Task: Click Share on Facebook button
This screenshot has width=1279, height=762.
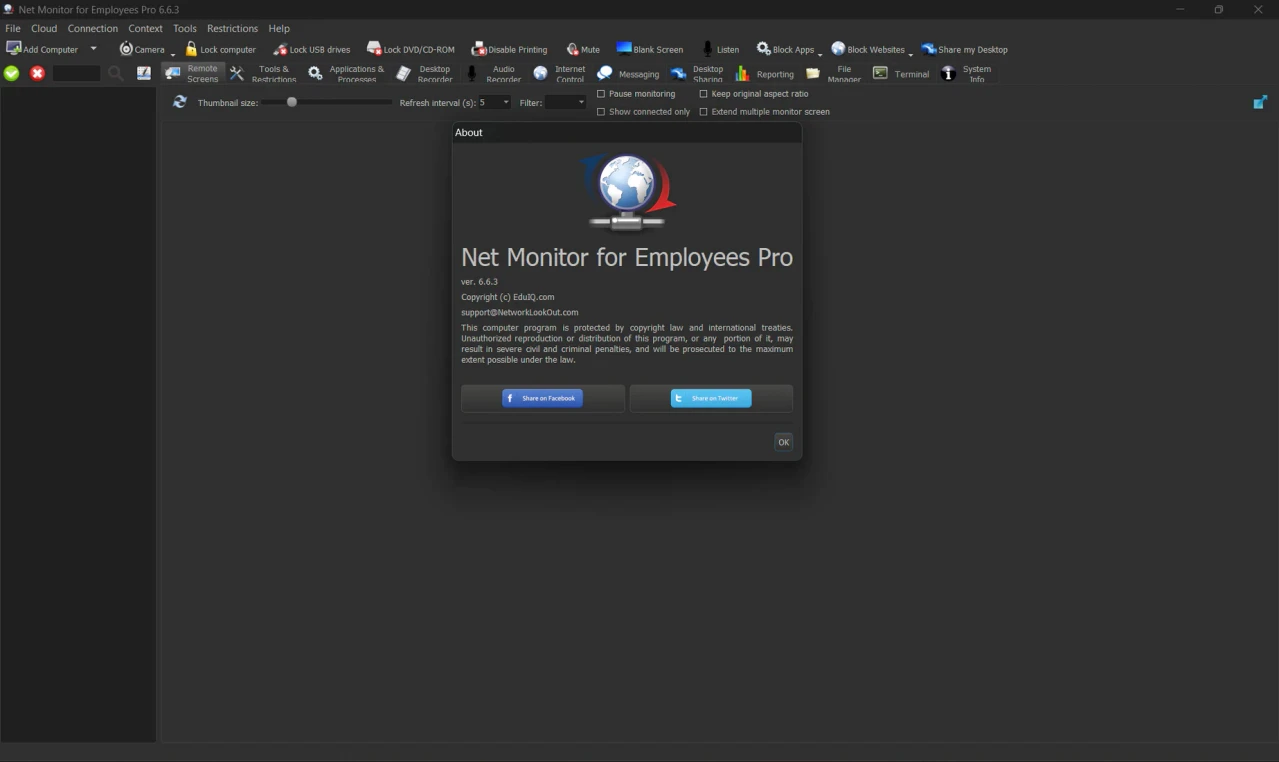Action: [x=543, y=398]
